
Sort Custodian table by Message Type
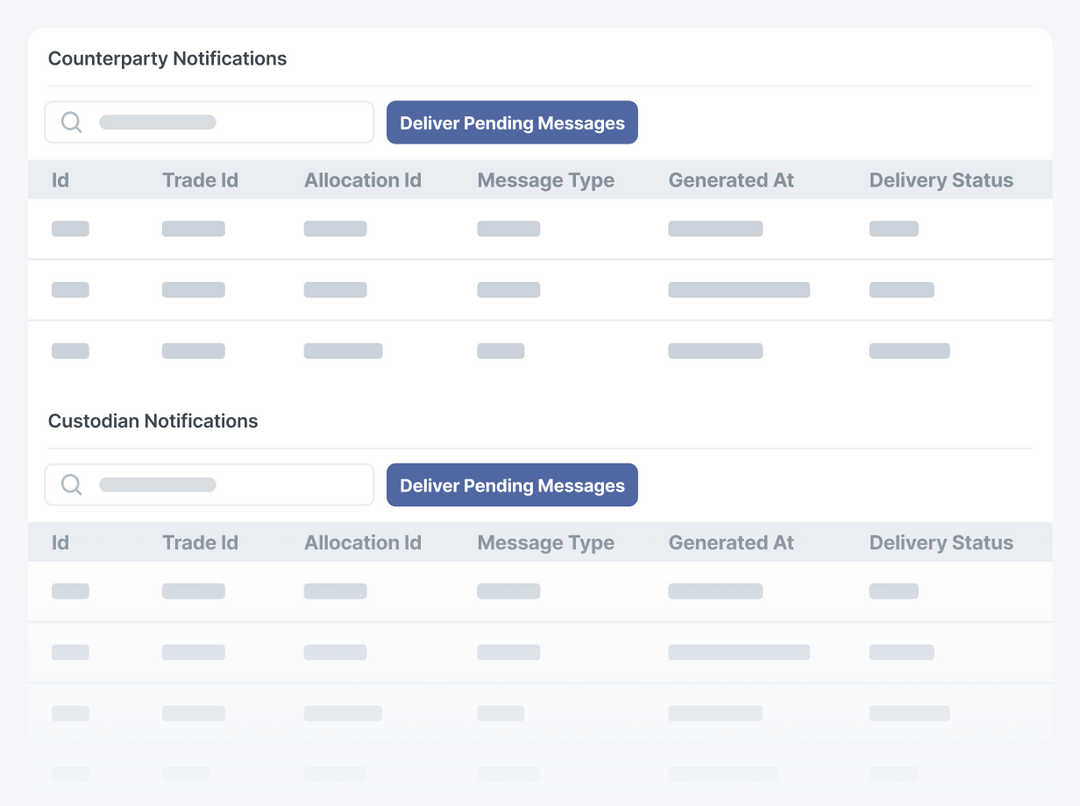pos(546,543)
